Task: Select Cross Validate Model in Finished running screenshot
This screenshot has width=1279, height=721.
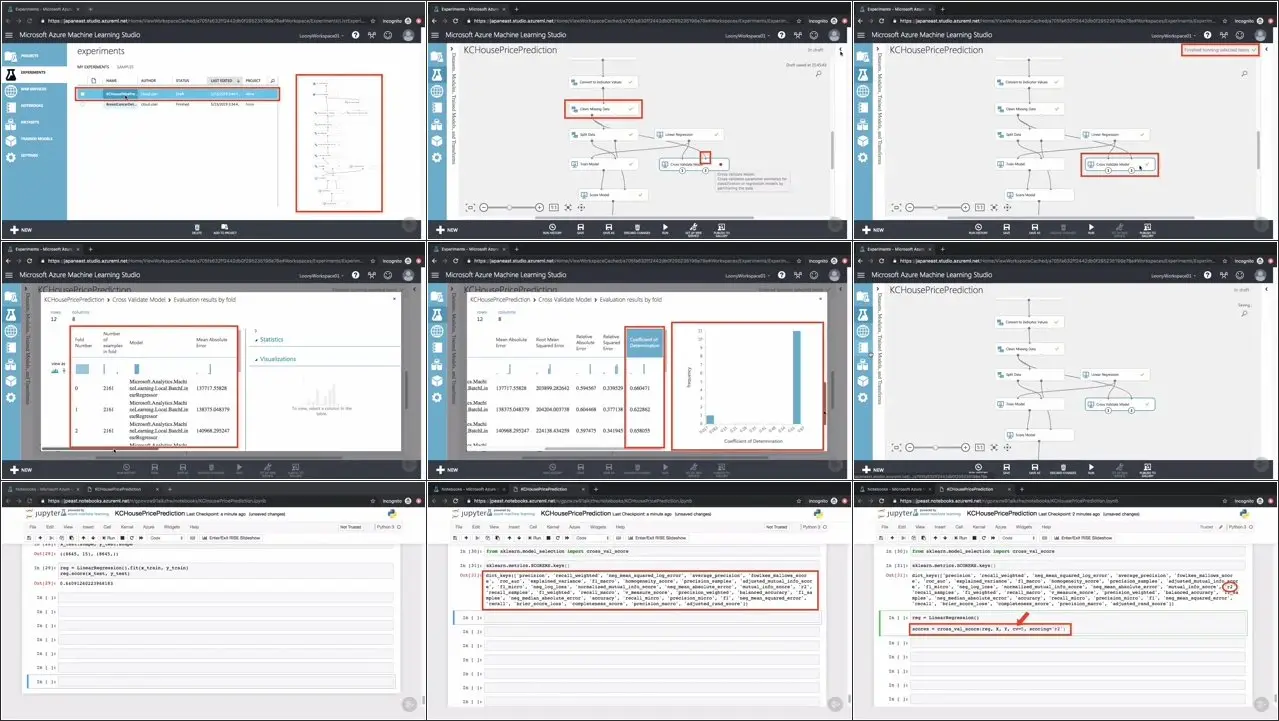Action: click(x=1120, y=164)
